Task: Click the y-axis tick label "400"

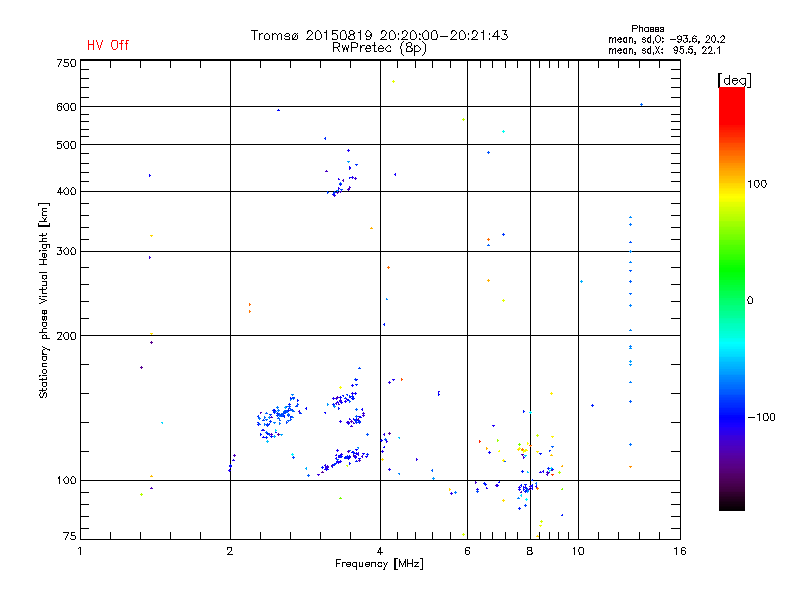Action: (x=66, y=191)
